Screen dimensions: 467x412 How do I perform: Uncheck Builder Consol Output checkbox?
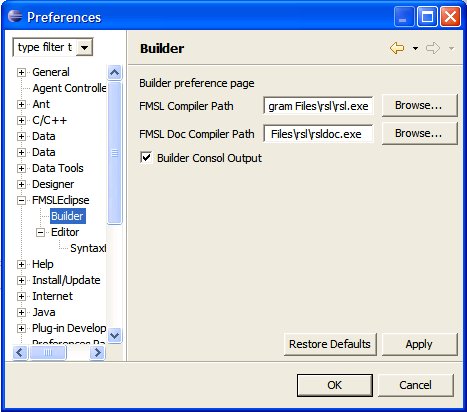[x=146, y=158]
